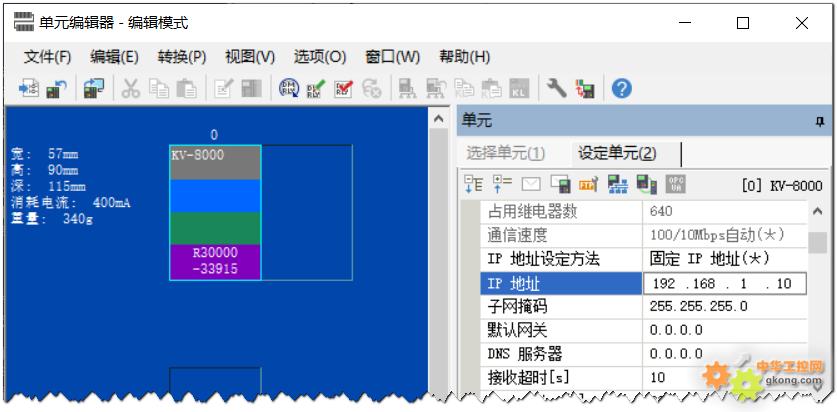Click the up arrow of property list scrollbar

click(817, 212)
